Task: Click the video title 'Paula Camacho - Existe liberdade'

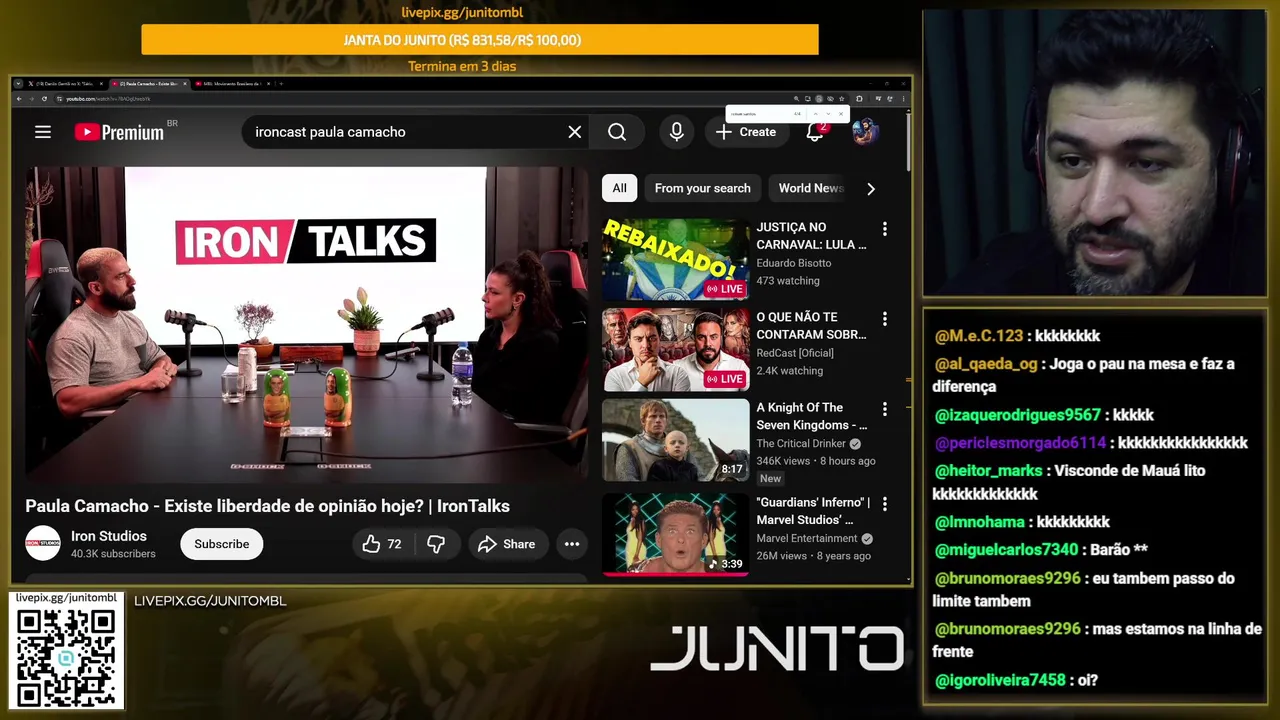Action: 267,506
